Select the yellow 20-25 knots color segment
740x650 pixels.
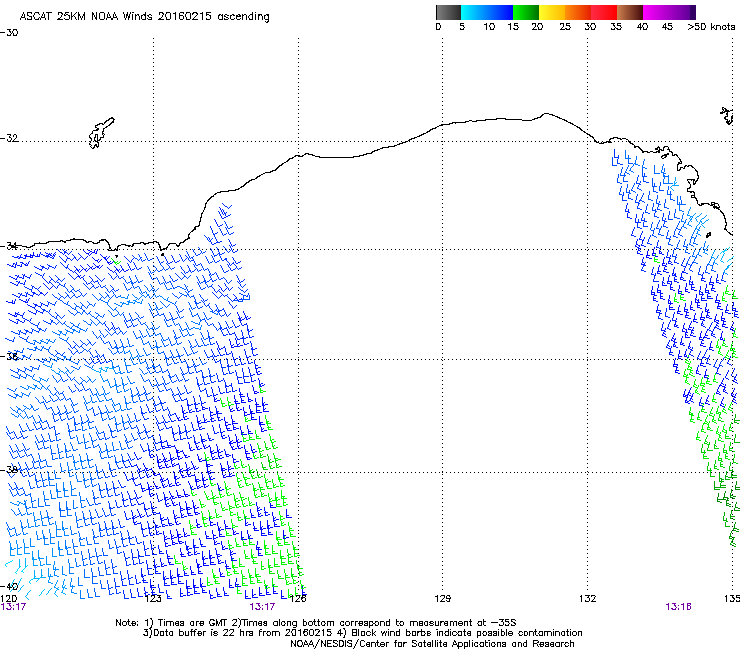[552, 12]
